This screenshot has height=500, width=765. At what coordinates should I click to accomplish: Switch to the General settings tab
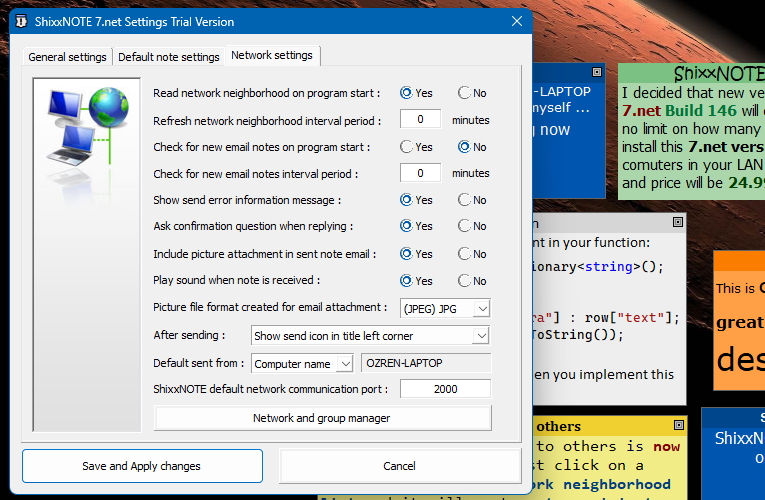[x=67, y=57]
